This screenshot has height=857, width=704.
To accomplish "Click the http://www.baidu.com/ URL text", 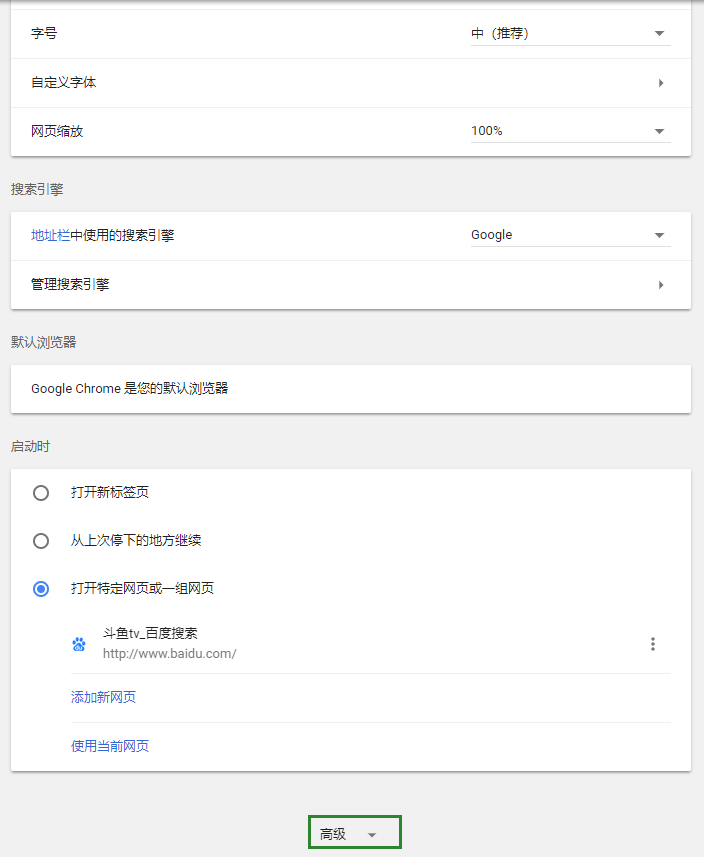I will click(169, 654).
